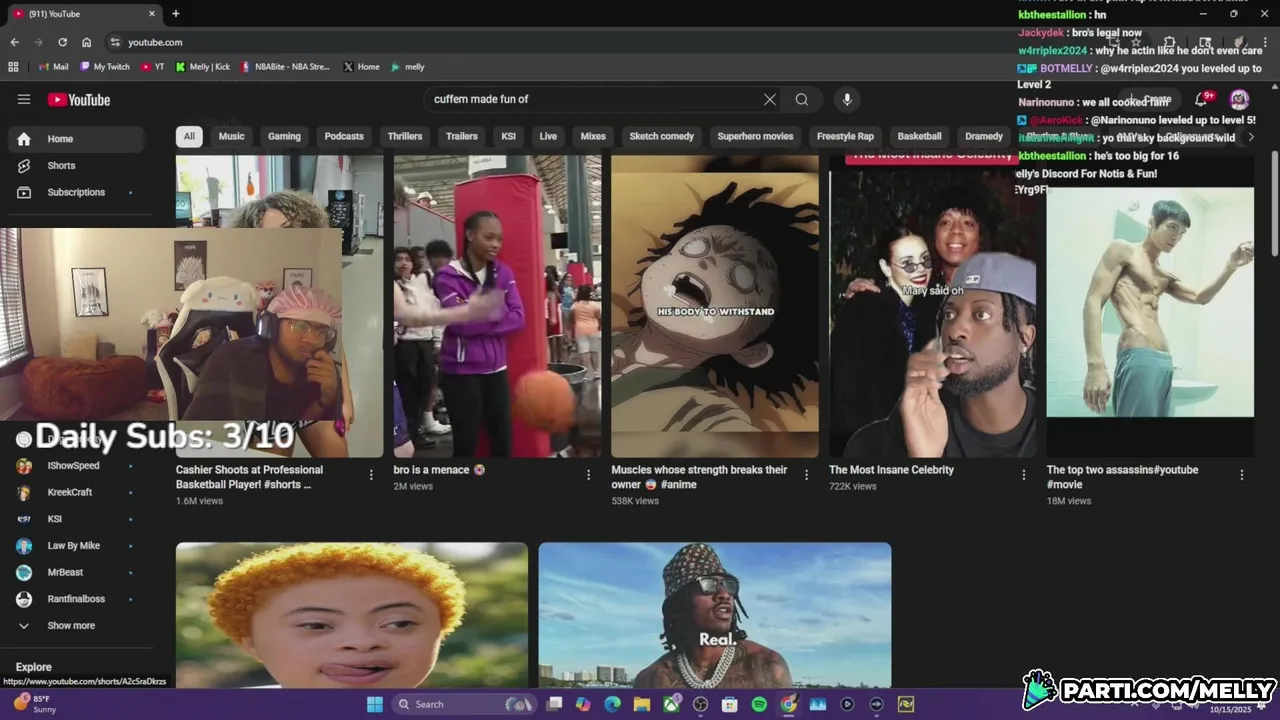Open options for The top two assassins short
The width and height of the screenshot is (1280, 720).
(x=1241, y=475)
